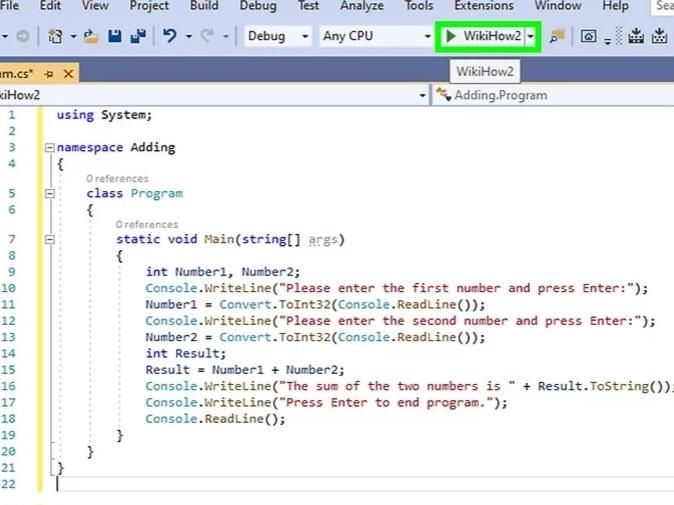
Task: Save the current file with the floppy icon
Action: tap(116, 36)
